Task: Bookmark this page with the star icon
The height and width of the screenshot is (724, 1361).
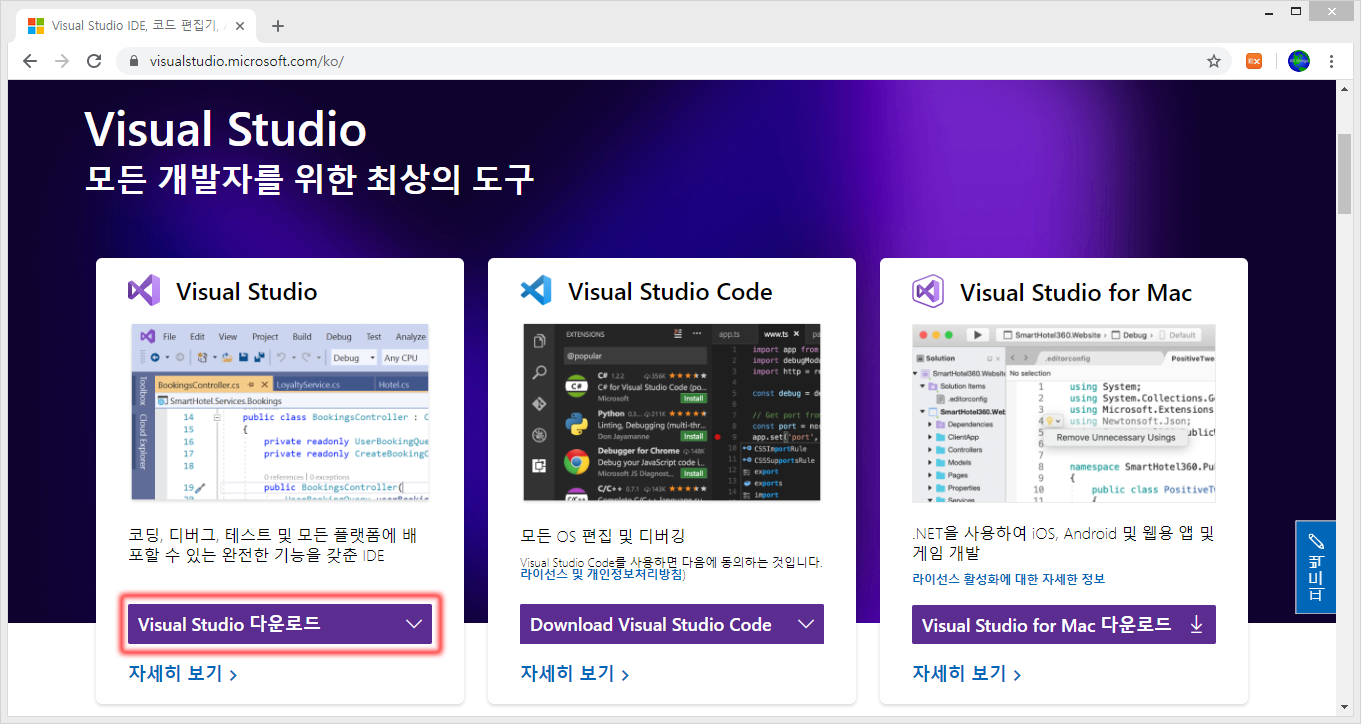Action: [x=1214, y=61]
